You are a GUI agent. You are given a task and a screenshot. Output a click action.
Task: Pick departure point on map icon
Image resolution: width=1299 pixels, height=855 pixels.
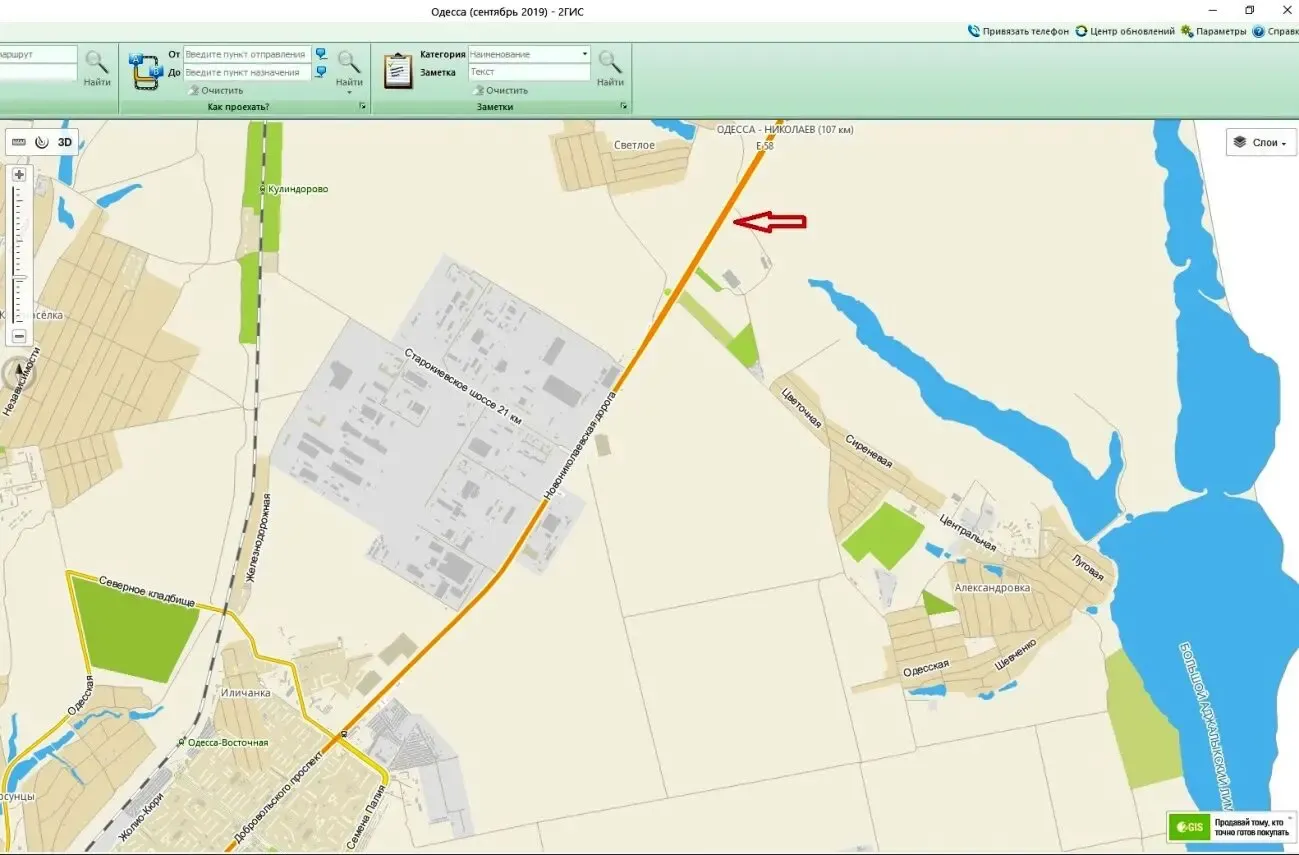click(321, 54)
